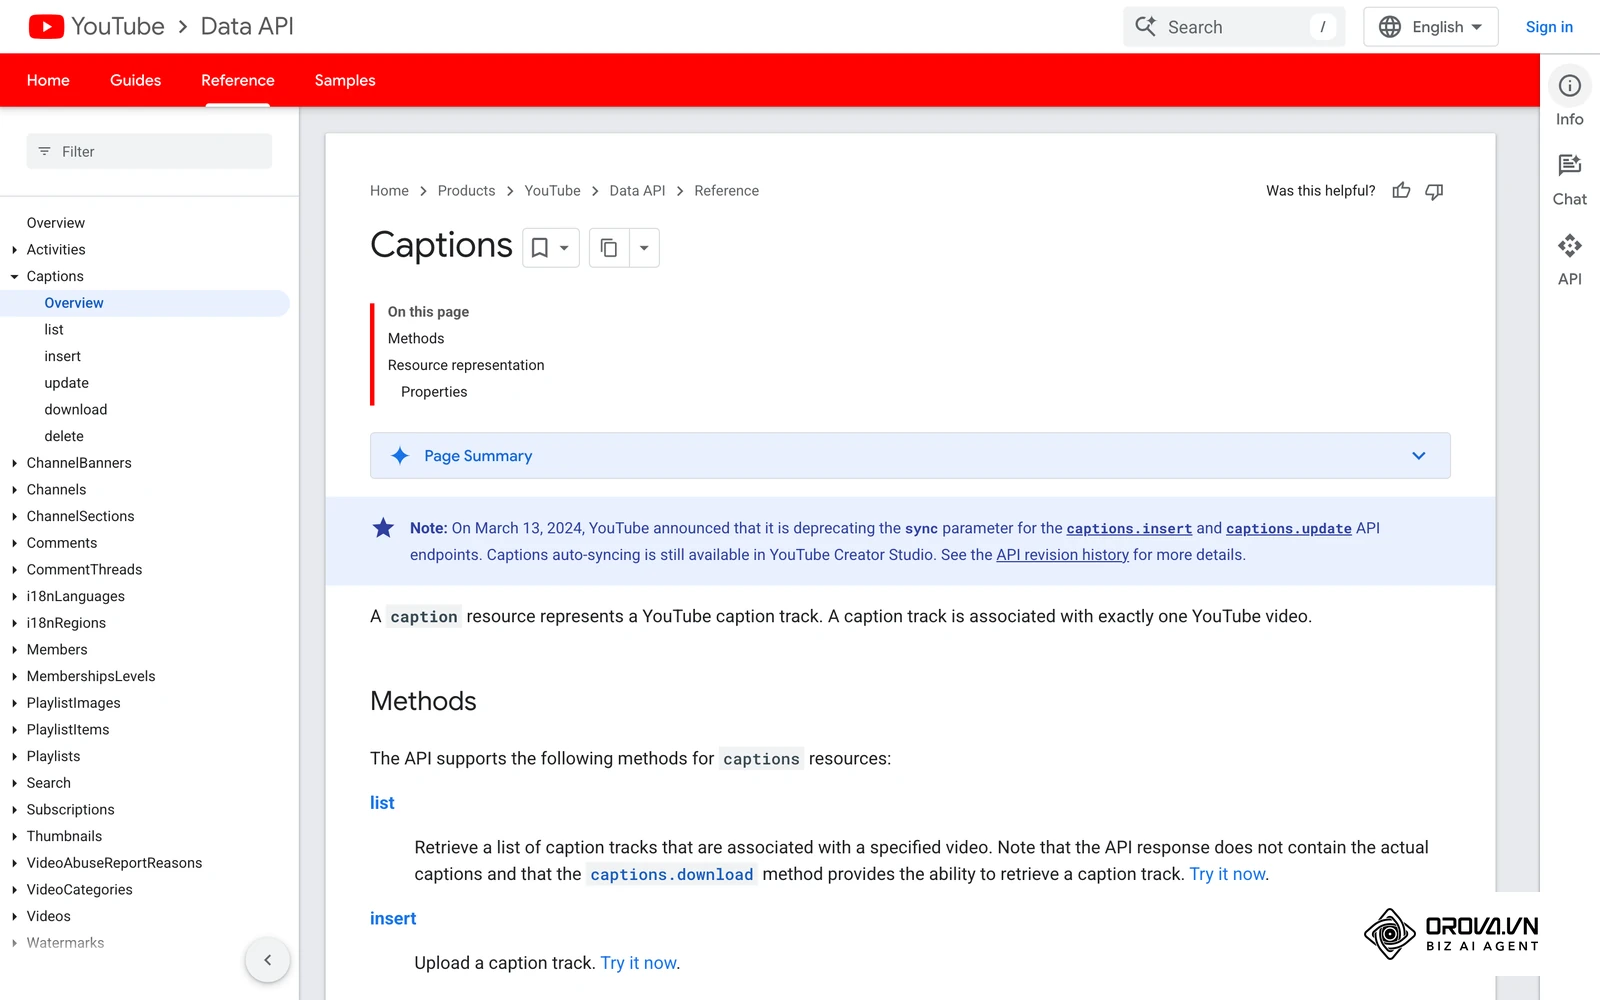The height and width of the screenshot is (1000, 1600).
Task: Expand the Videos tree item
Action: (14, 917)
